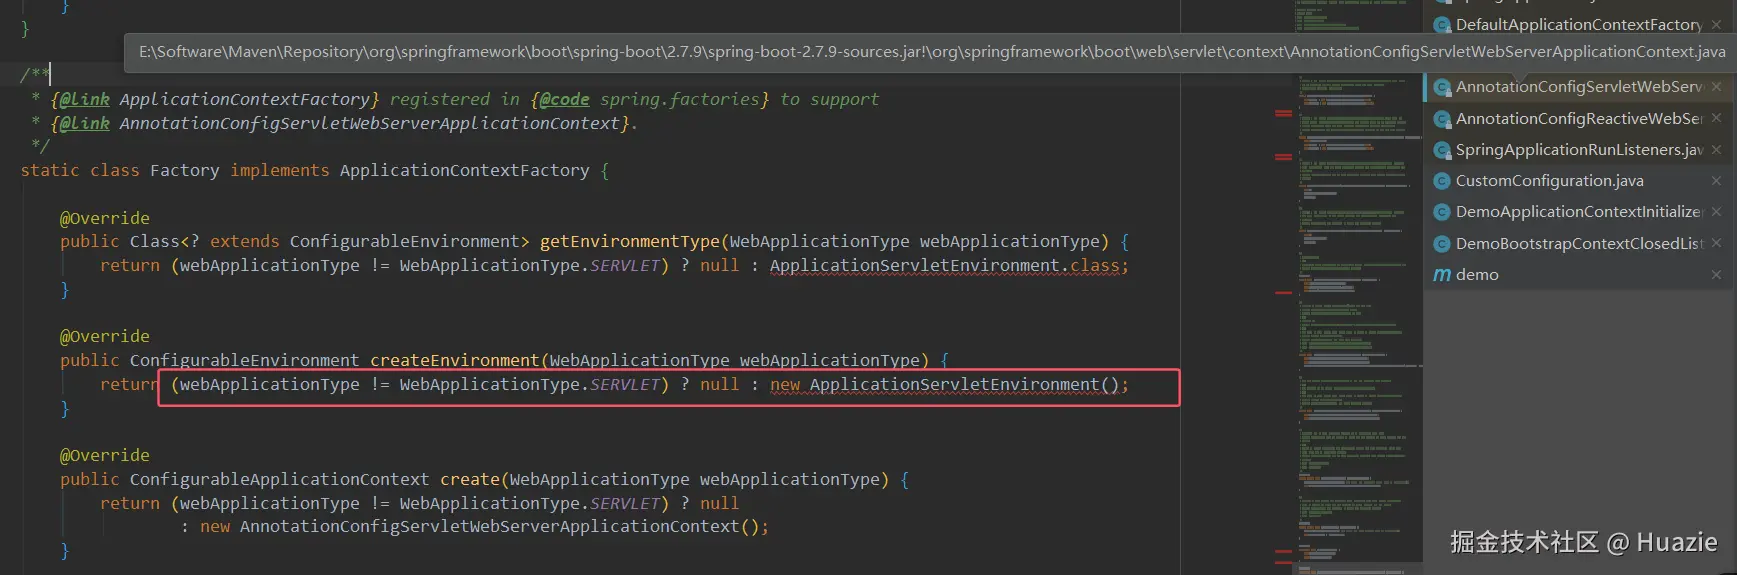
Task: Click SERVLET constant in getEnvironmentType body
Action: pos(625,265)
